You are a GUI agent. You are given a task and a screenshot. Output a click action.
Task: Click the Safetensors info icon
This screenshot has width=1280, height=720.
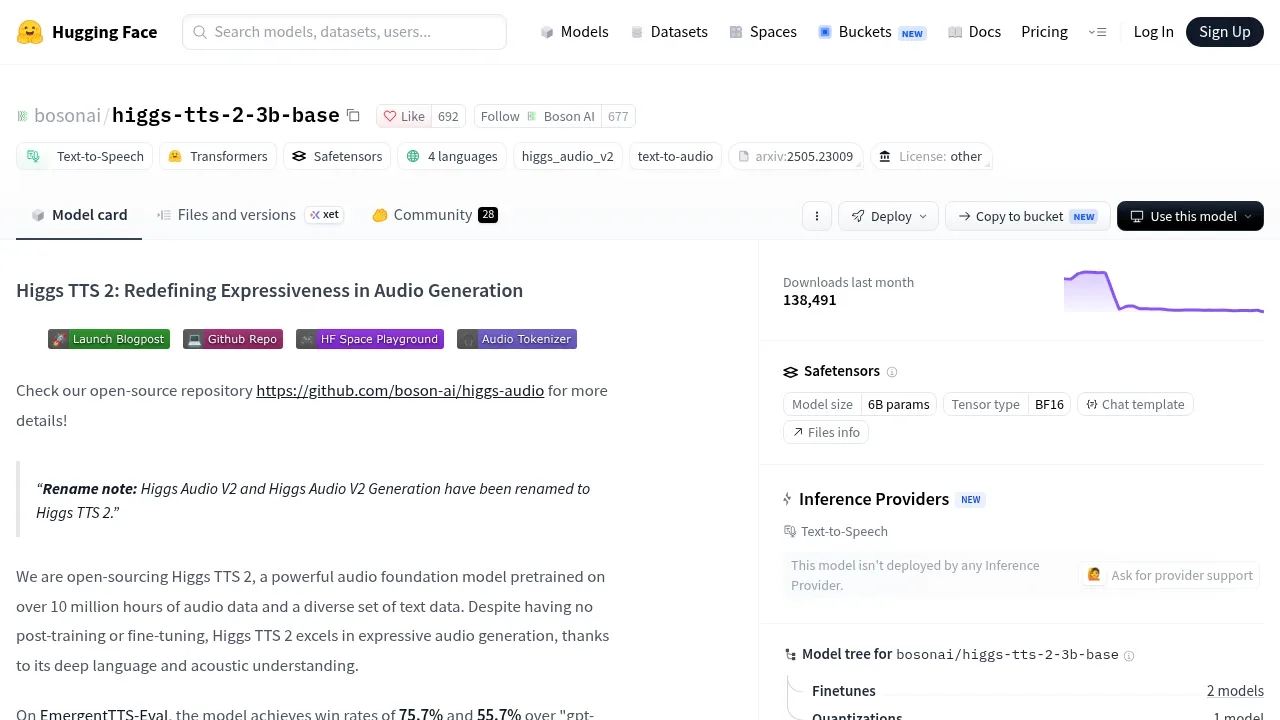pos(892,372)
